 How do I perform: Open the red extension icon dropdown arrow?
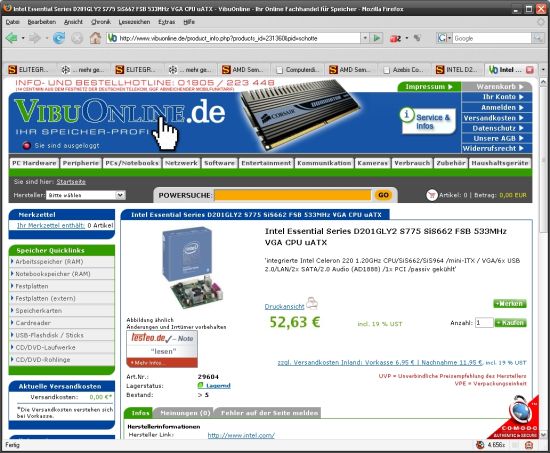click(x=407, y=38)
